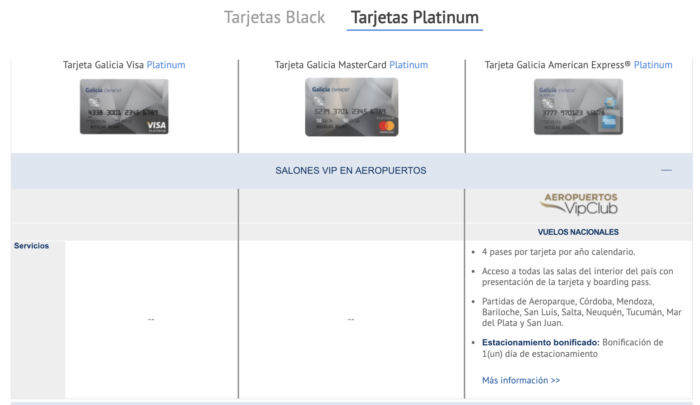Screen dimensions: 700x405
Task: Click the Platinum link beside Galicia MasterCard
Action: pyautogui.click(x=408, y=65)
